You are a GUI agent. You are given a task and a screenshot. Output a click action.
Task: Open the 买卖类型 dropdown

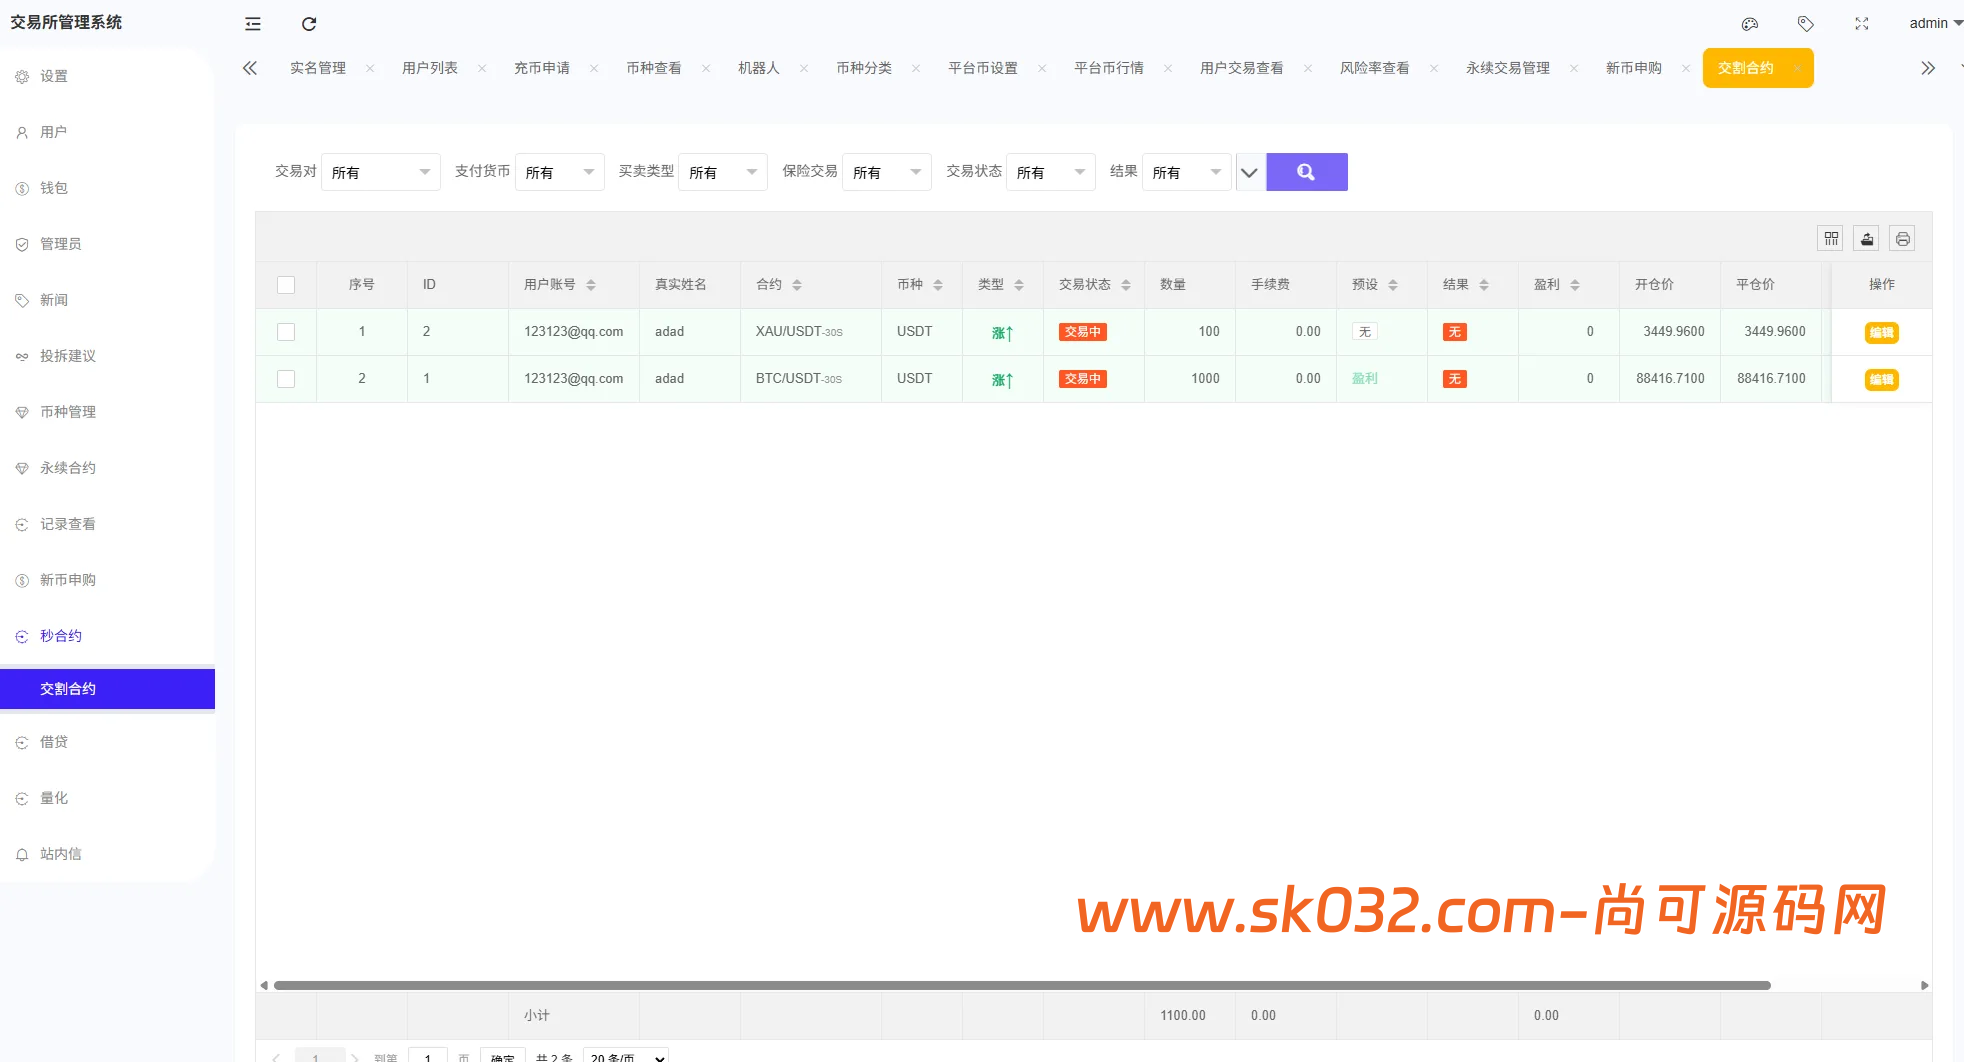tap(723, 172)
